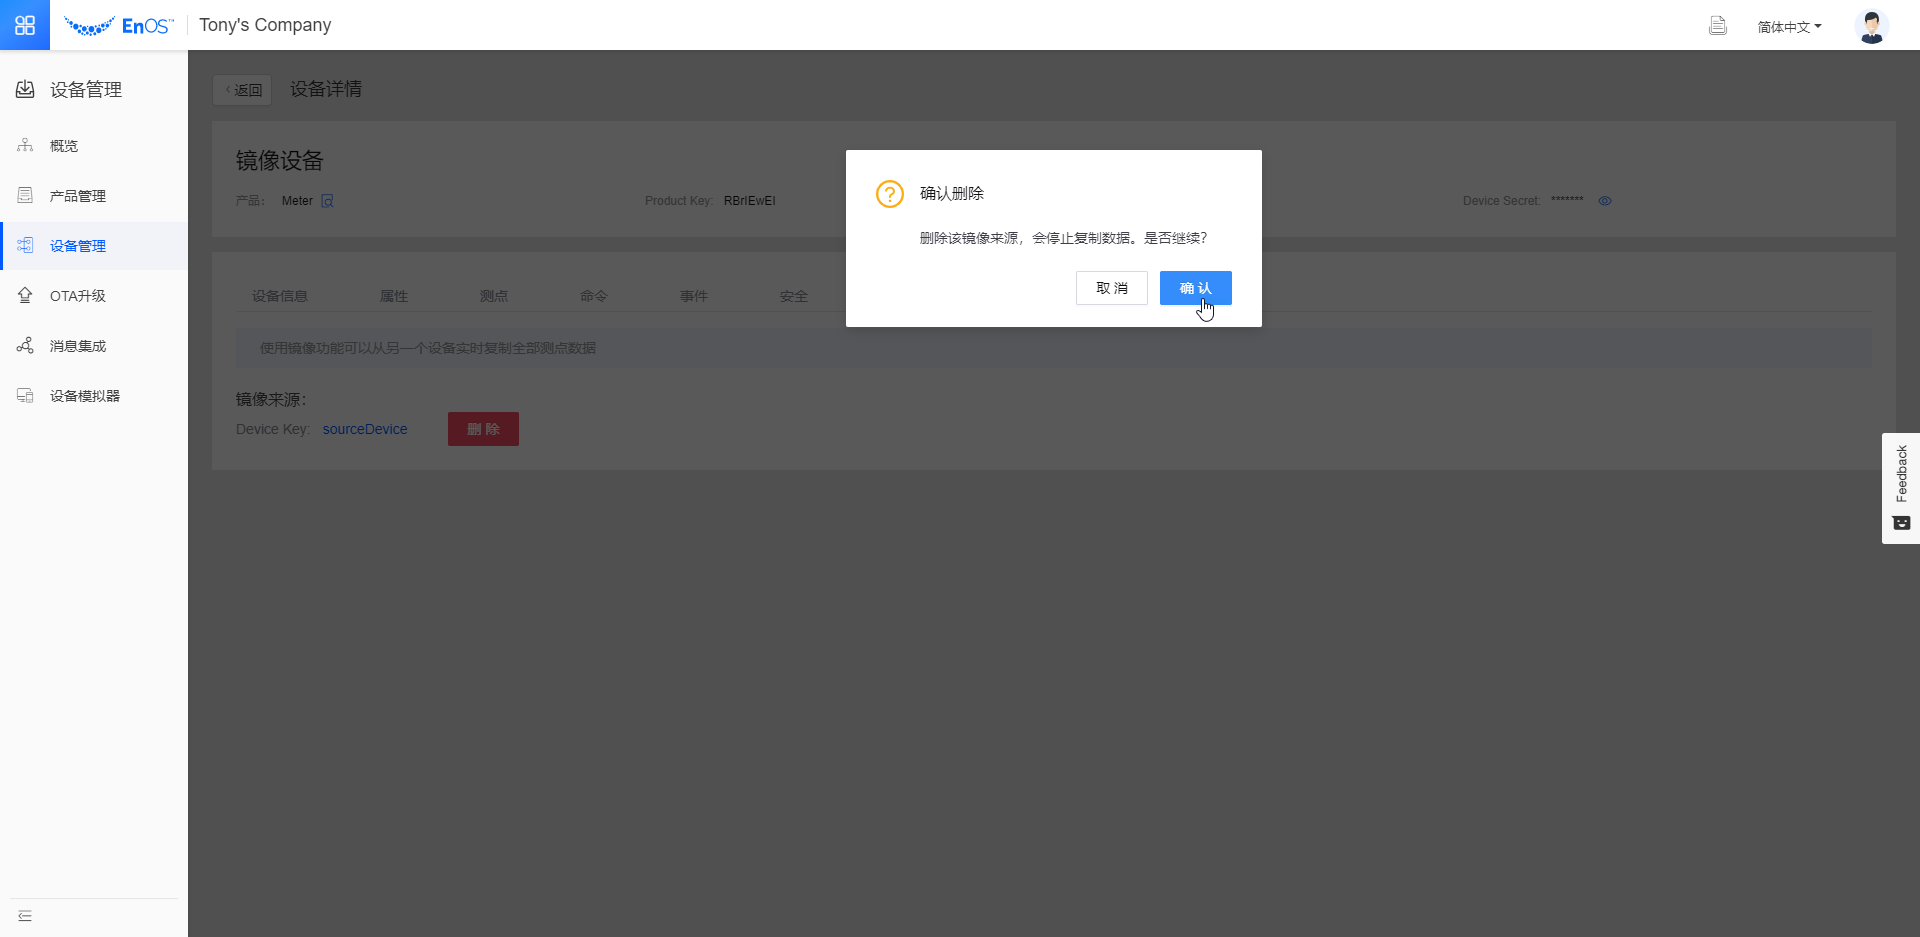The height and width of the screenshot is (937, 1920).
Task: Open 产品管理 in the sidebar
Action: tap(78, 196)
